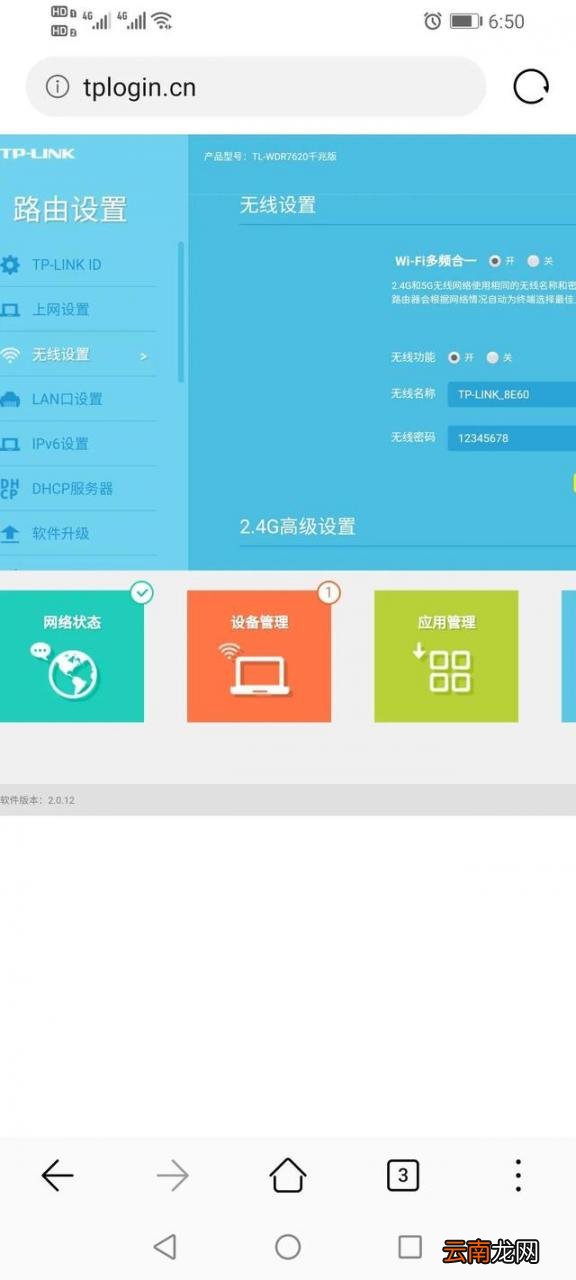
Task: Click the 软件版本: 2.0.12 footer text
Action: tap(37, 800)
